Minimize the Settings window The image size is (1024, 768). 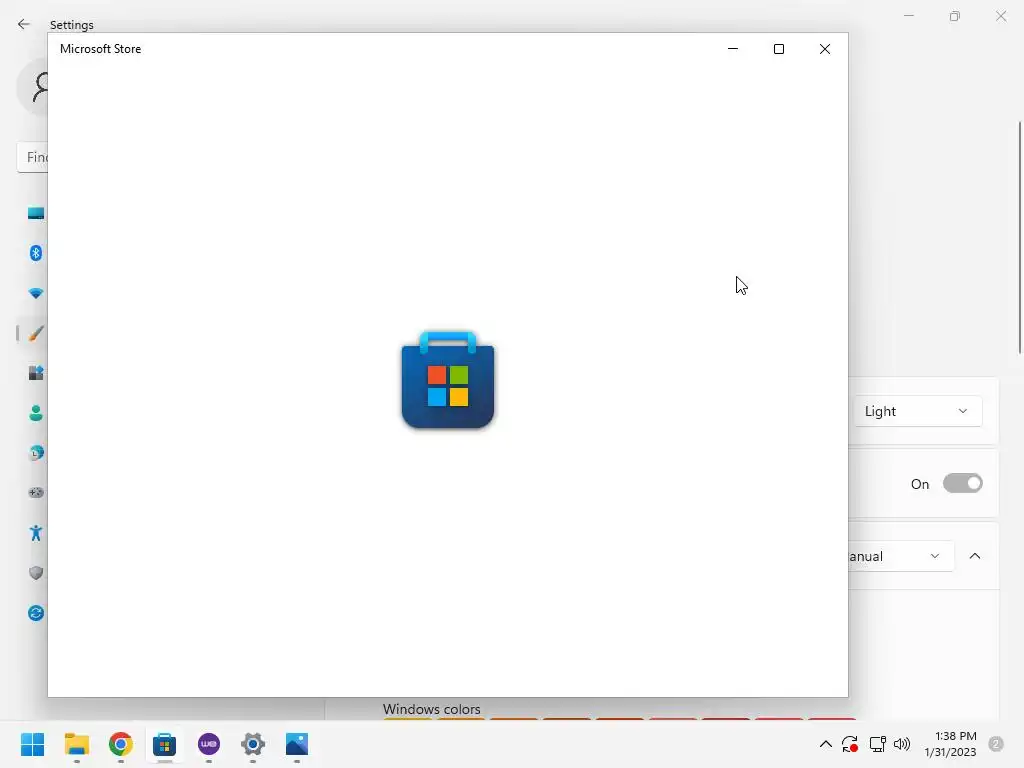click(909, 16)
